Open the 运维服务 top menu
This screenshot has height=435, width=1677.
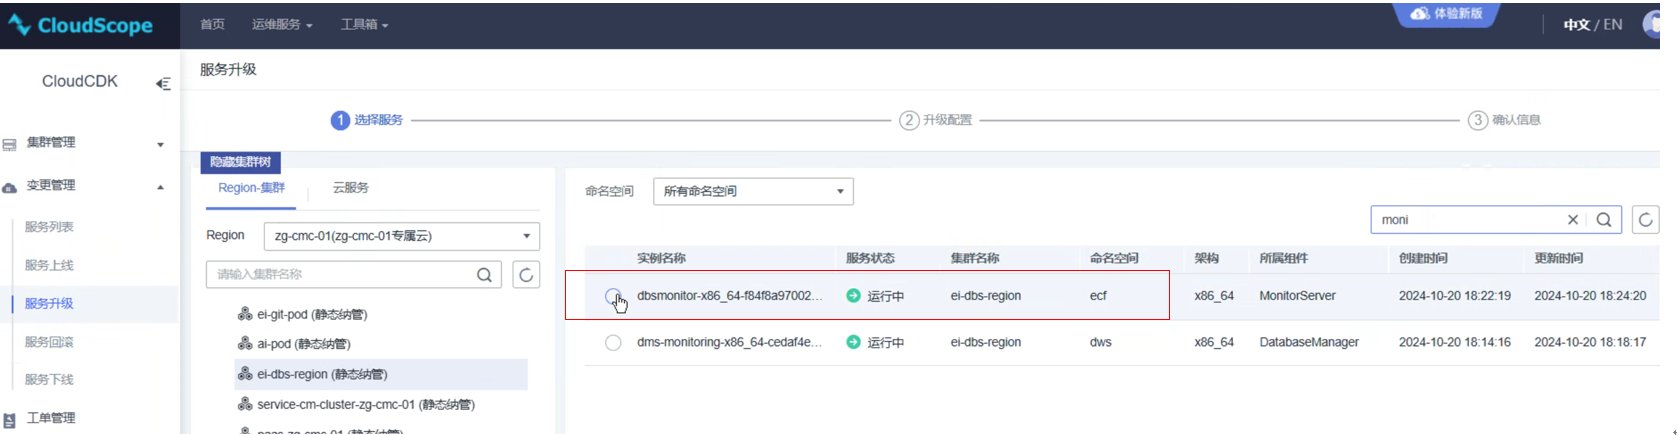coord(282,25)
